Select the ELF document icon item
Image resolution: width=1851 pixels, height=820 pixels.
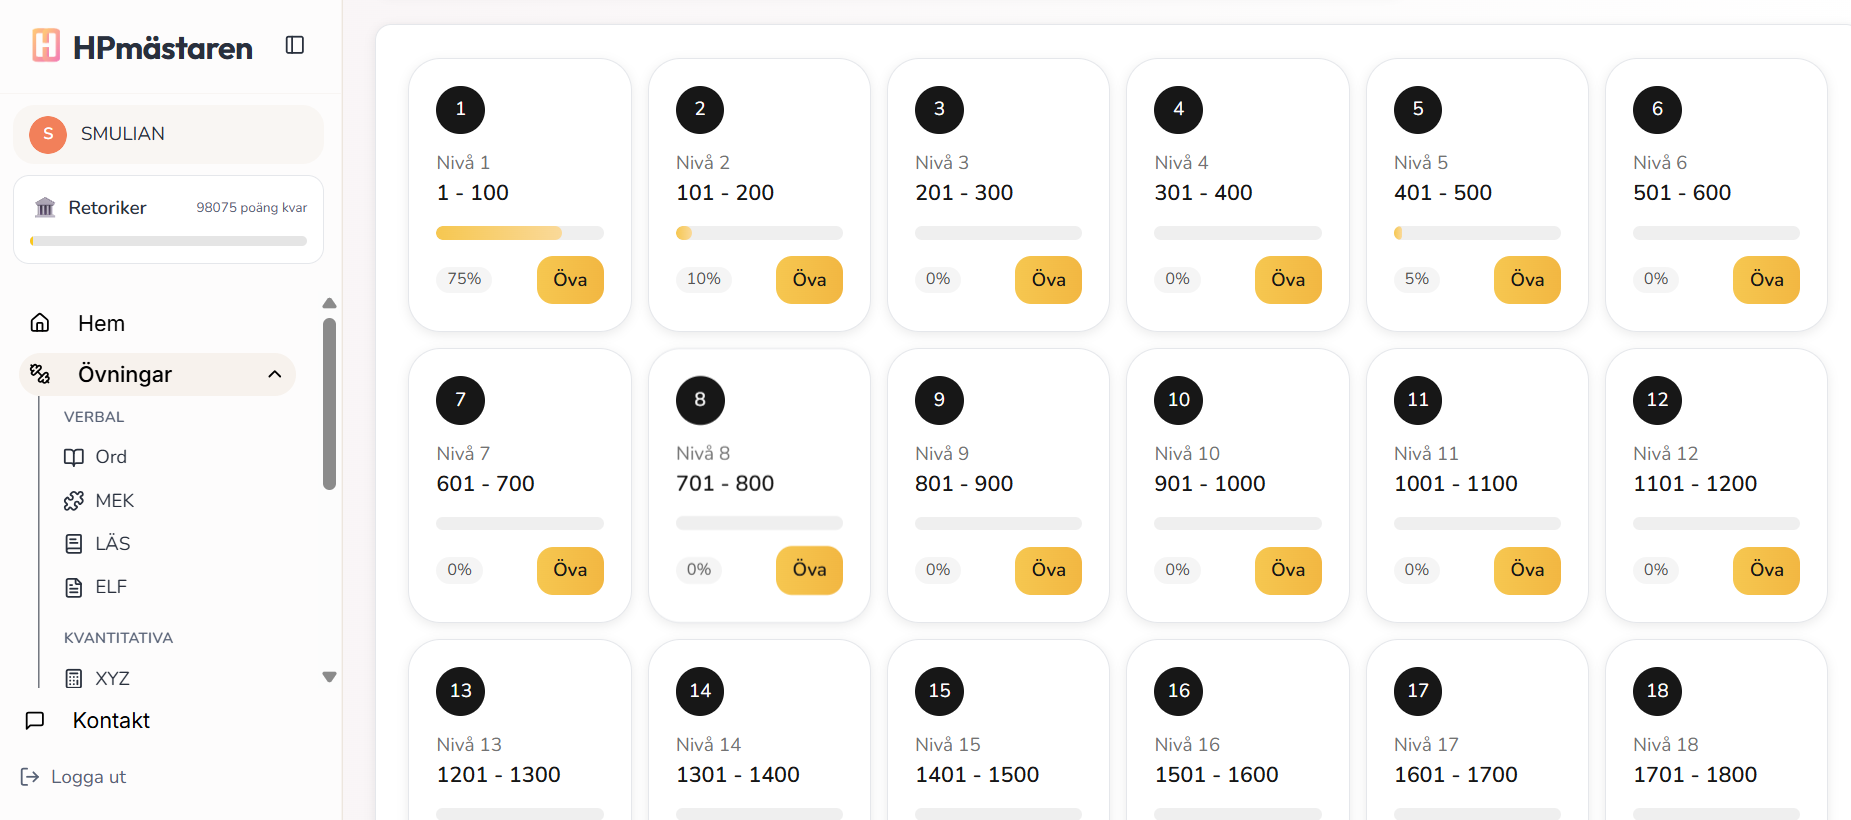point(74,587)
